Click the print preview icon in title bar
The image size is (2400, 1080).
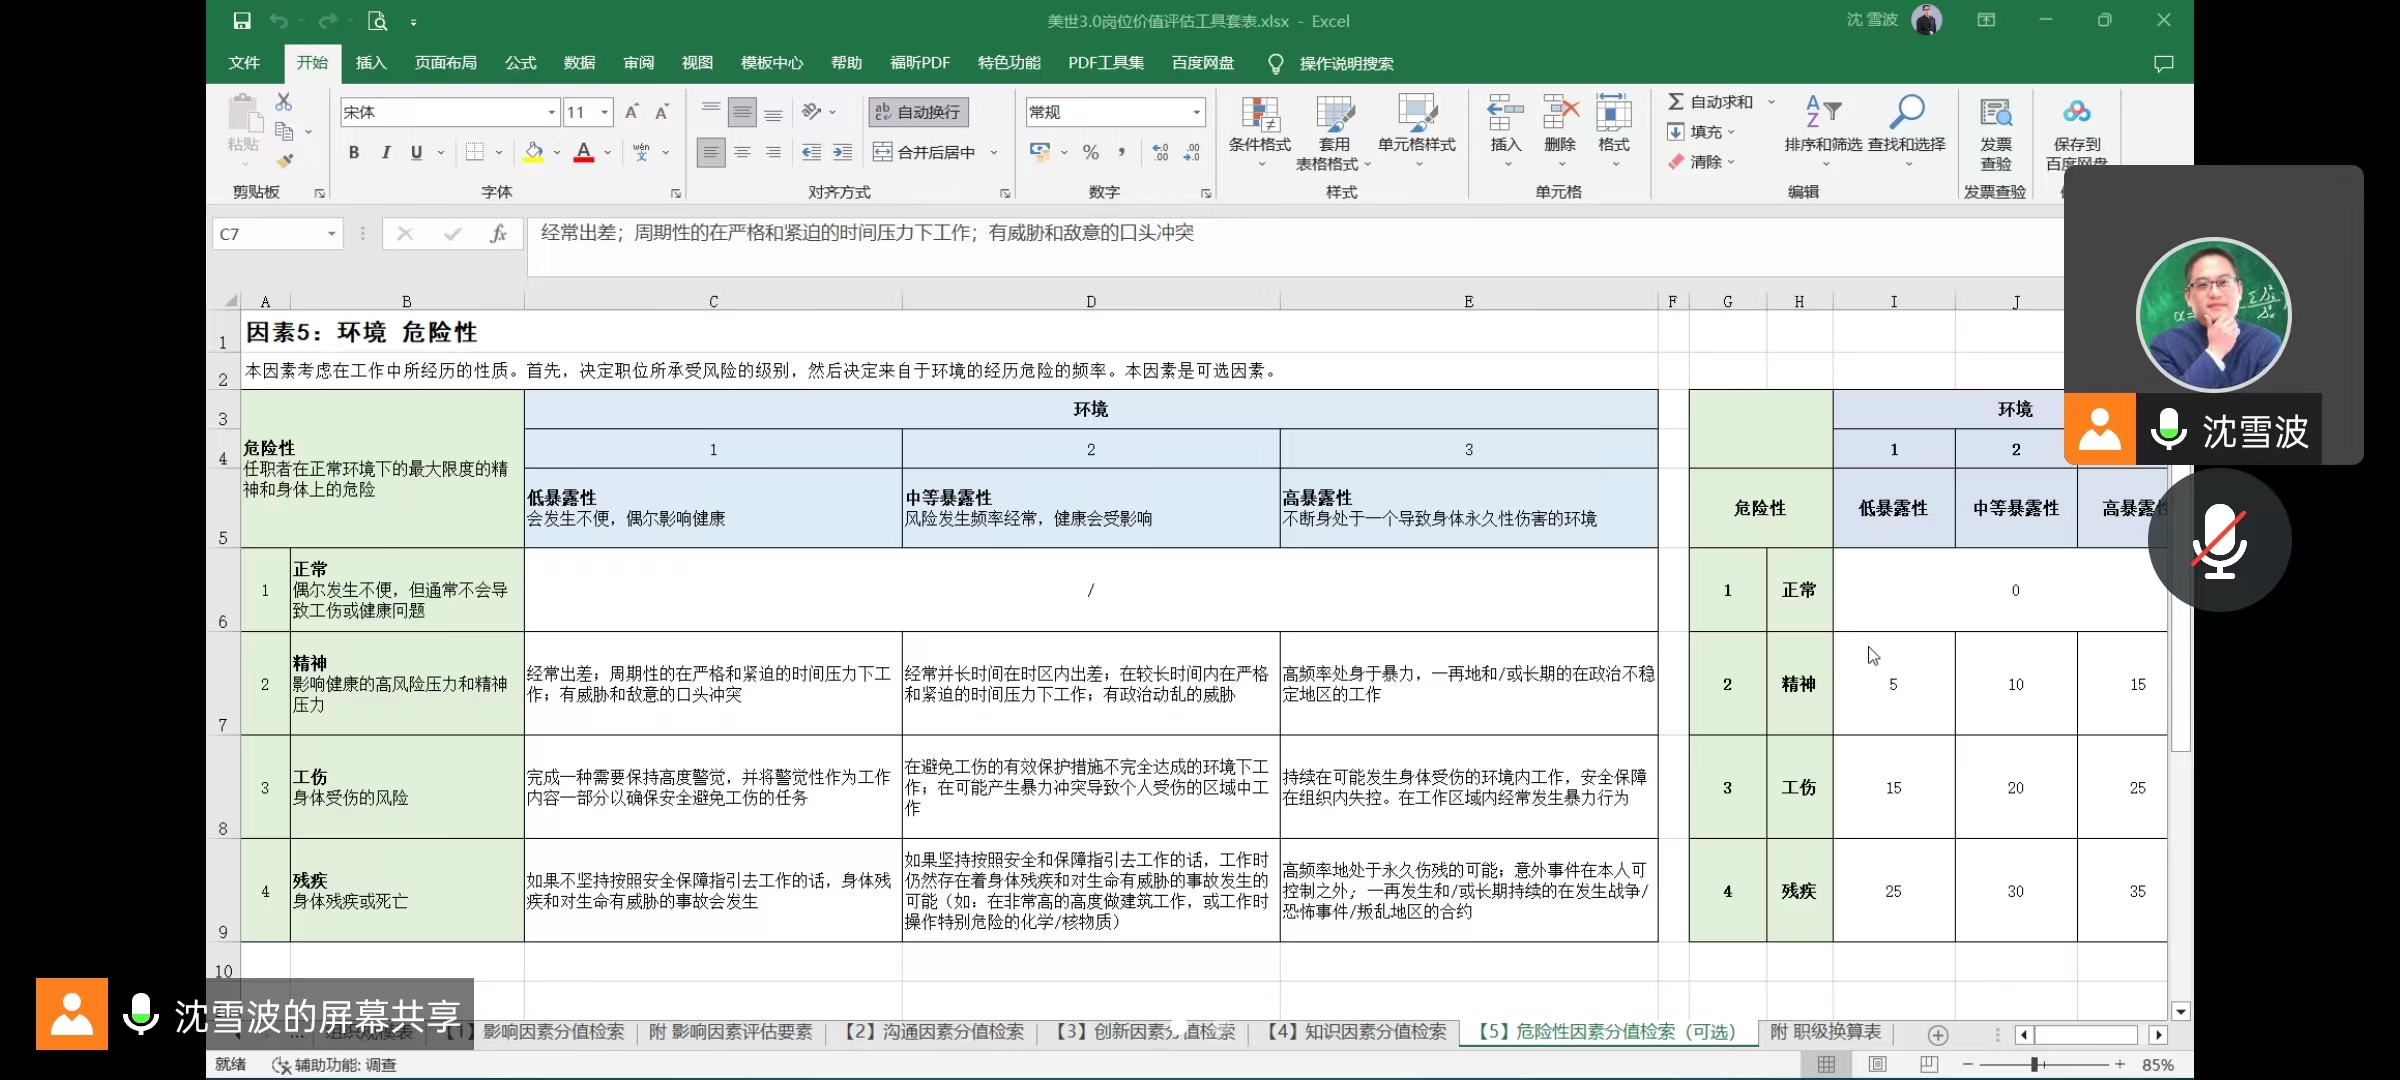[x=377, y=21]
